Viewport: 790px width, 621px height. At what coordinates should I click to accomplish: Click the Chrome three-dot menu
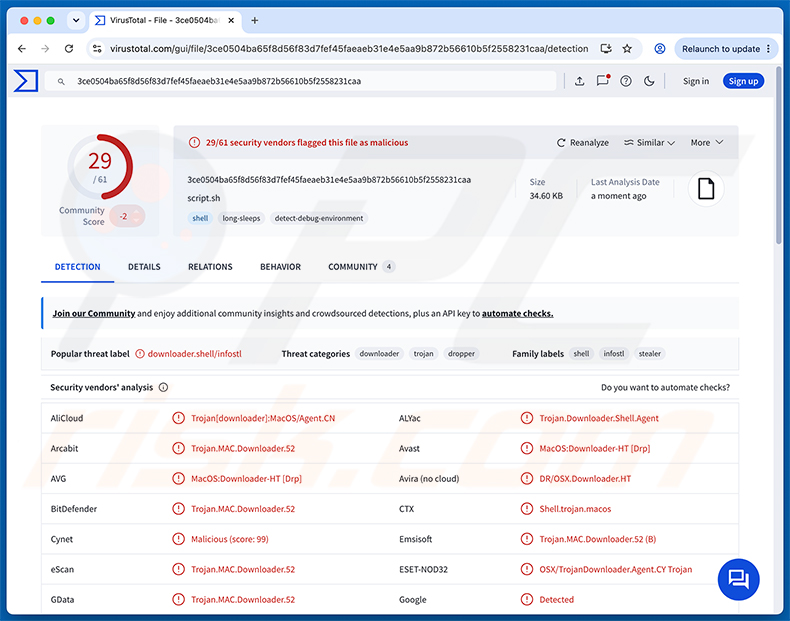[768, 49]
